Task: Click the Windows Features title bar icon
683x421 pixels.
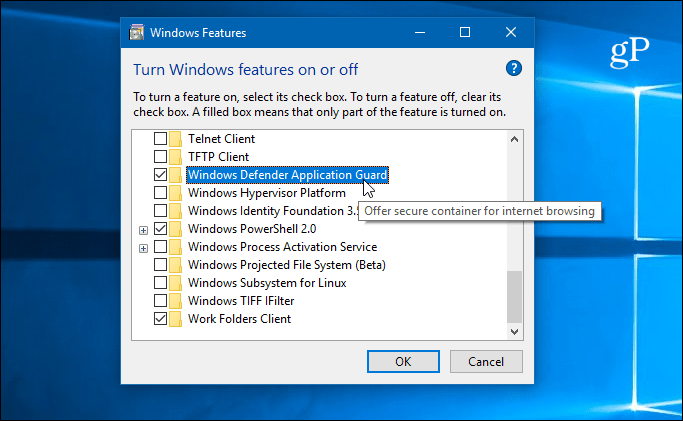Action: pos(136,33)
